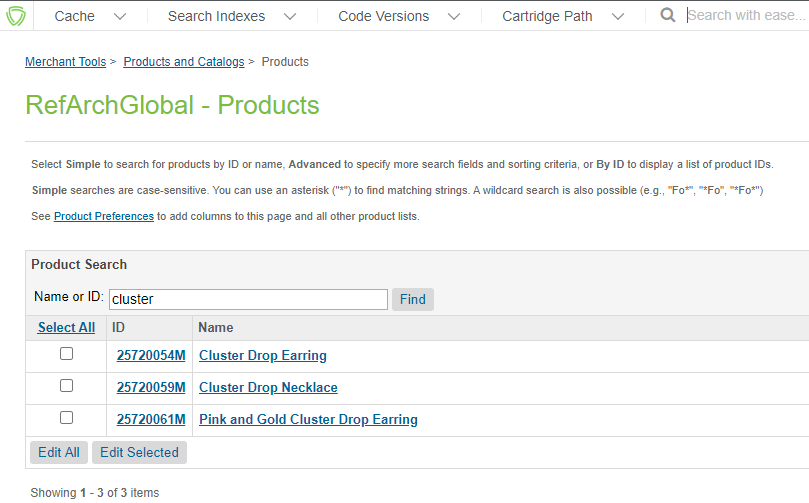Click the magnifying glass search icon

[668, 15]
